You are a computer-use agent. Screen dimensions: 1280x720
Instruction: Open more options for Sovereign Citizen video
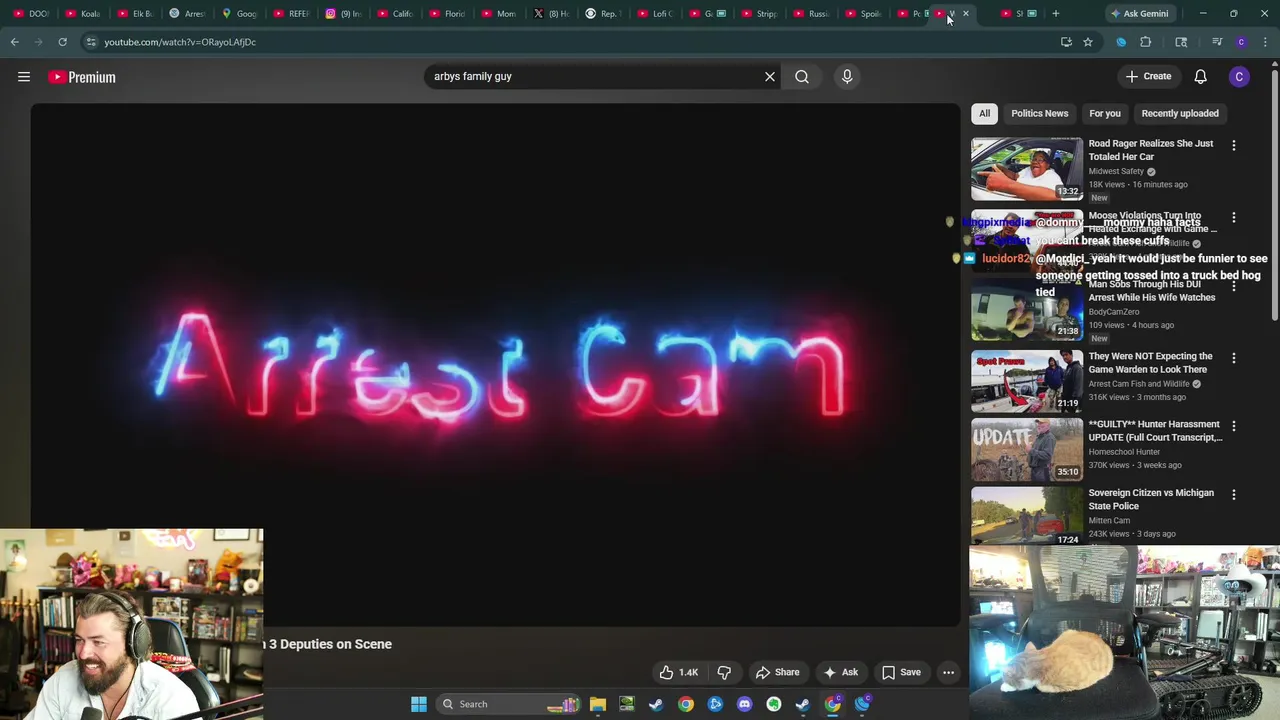click(x=1233, y=494)
